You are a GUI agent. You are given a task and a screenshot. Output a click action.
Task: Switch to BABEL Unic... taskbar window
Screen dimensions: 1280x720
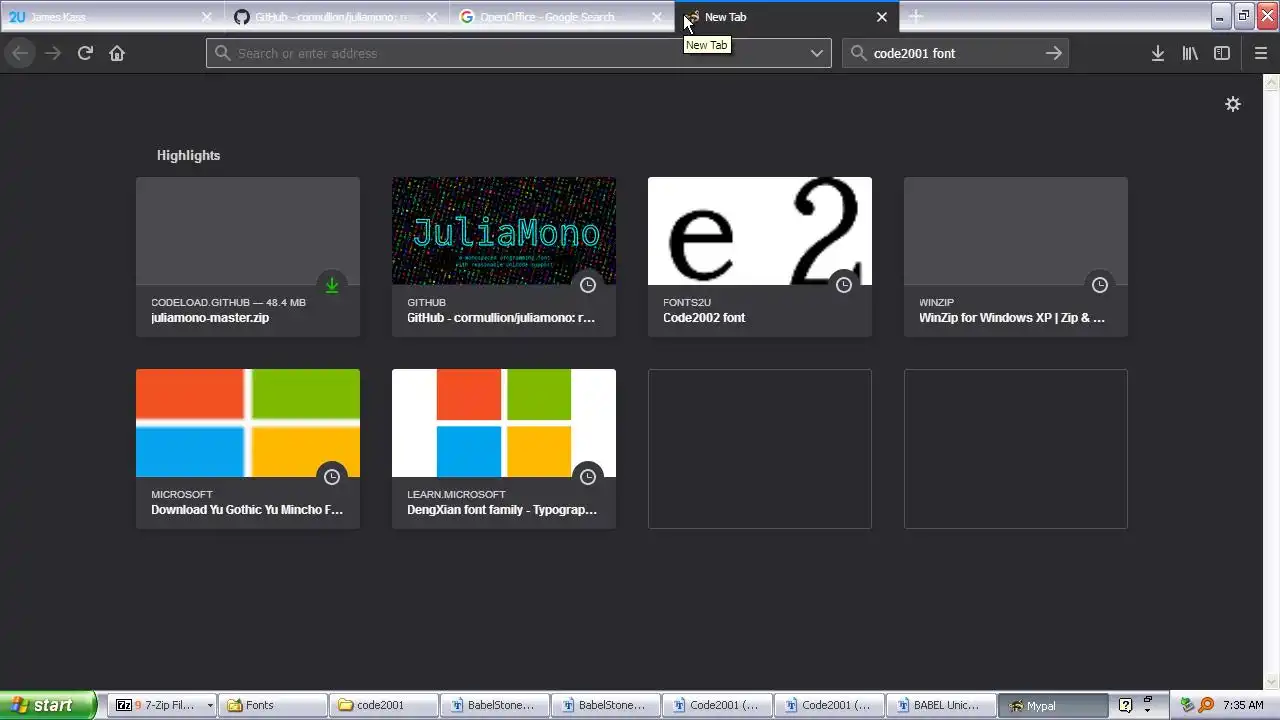(939, 705)
